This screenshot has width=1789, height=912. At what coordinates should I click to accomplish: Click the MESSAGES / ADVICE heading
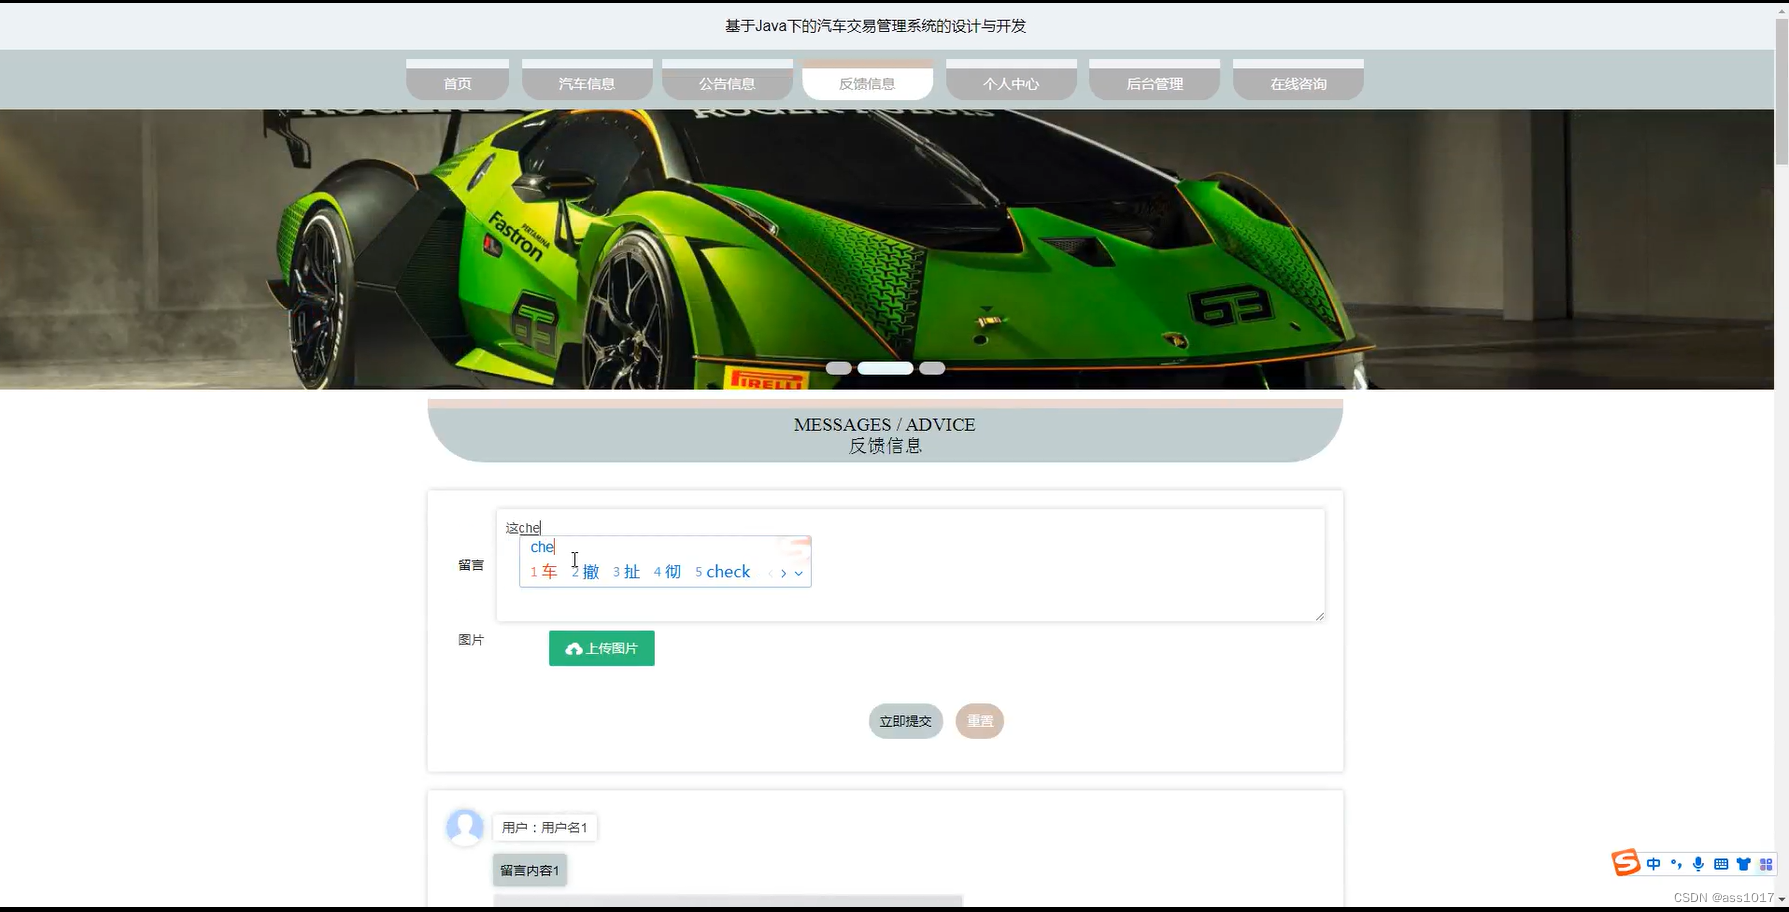[884, 424]
